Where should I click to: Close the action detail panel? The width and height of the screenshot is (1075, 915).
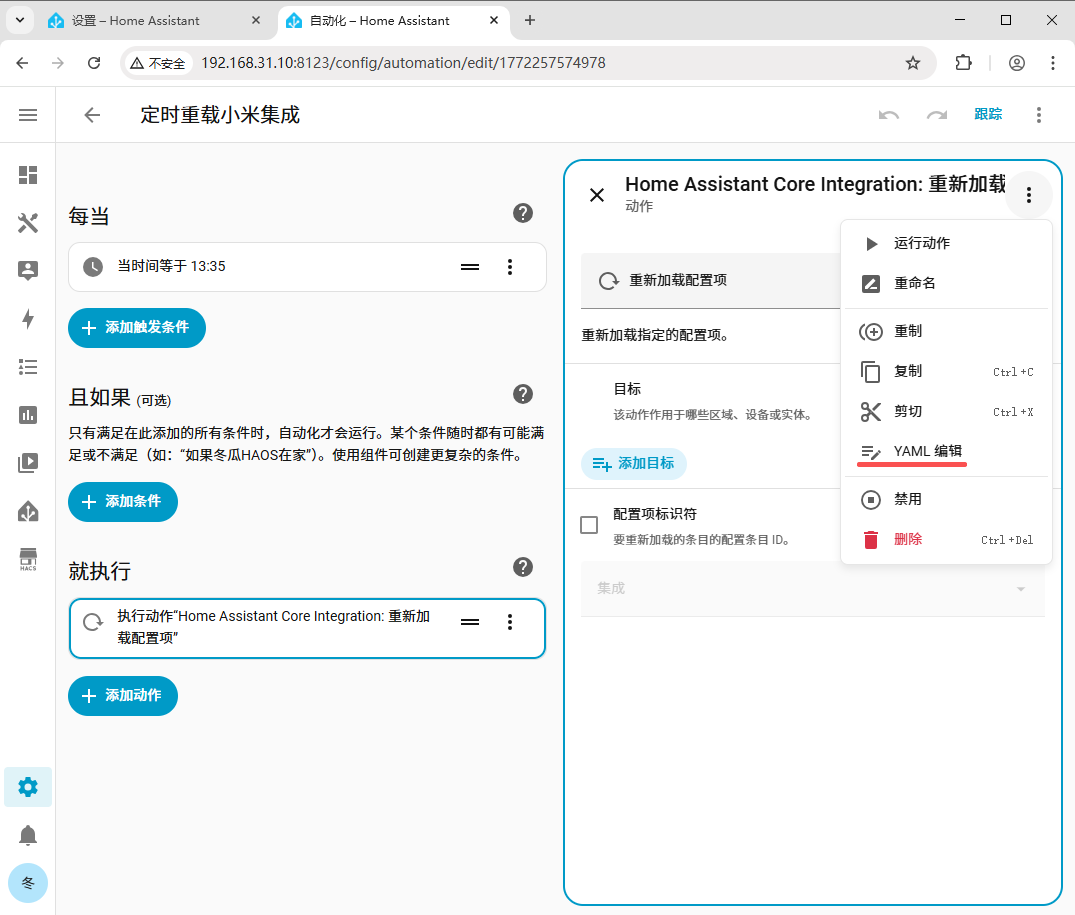(597, 195)
